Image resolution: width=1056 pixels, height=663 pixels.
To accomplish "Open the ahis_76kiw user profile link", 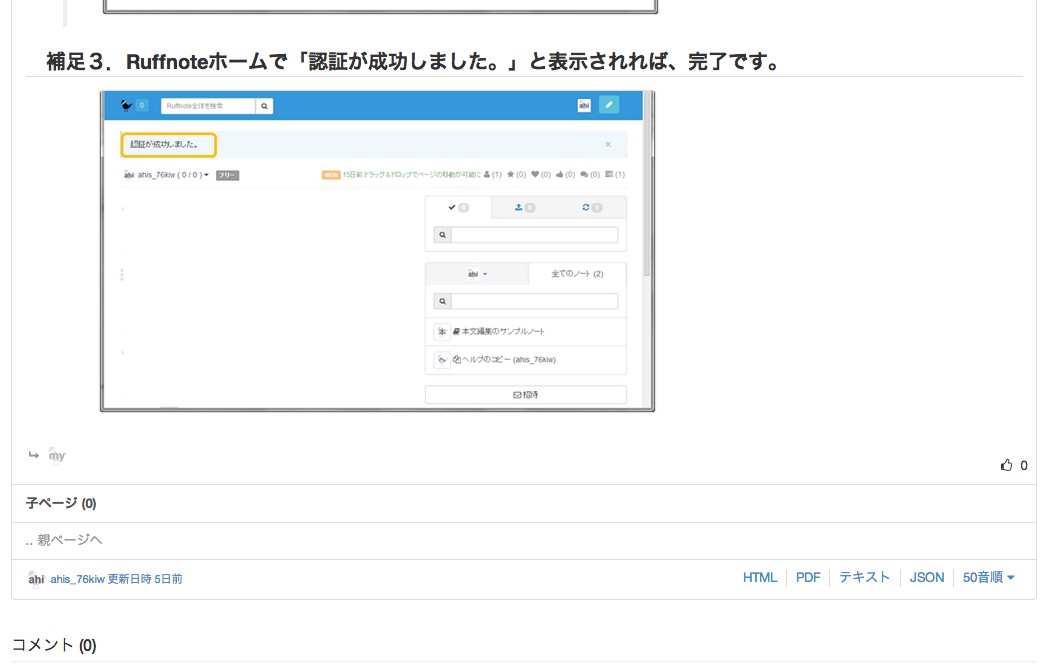I will click(77, 579).
